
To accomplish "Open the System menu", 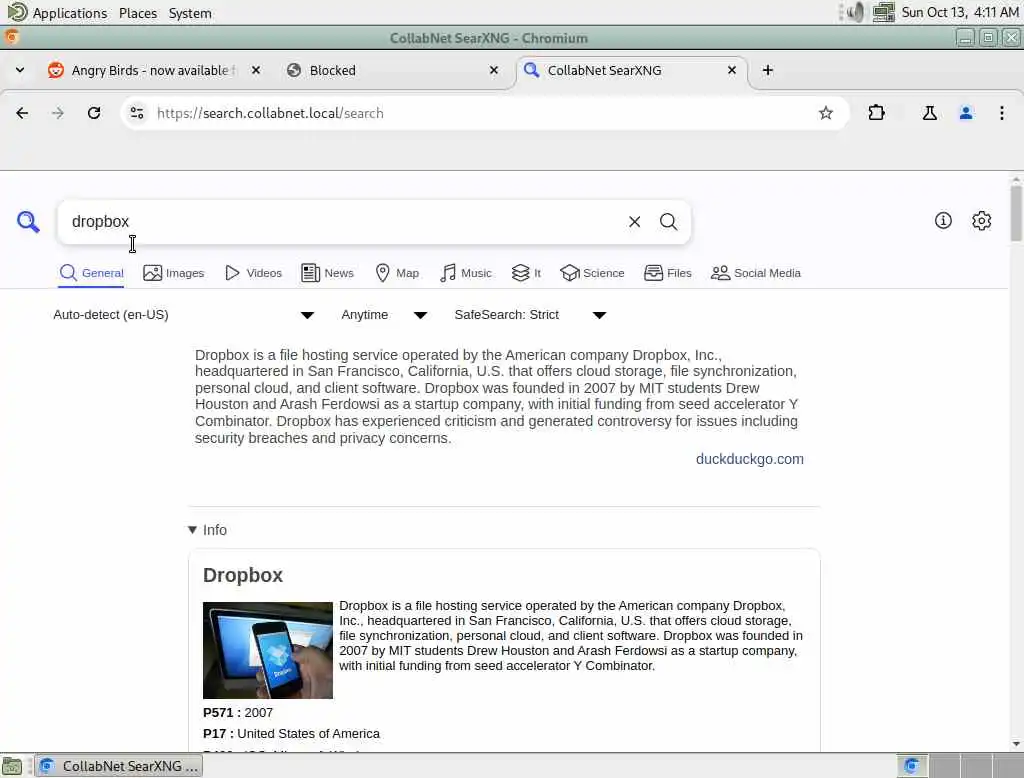I will [190, 12].
